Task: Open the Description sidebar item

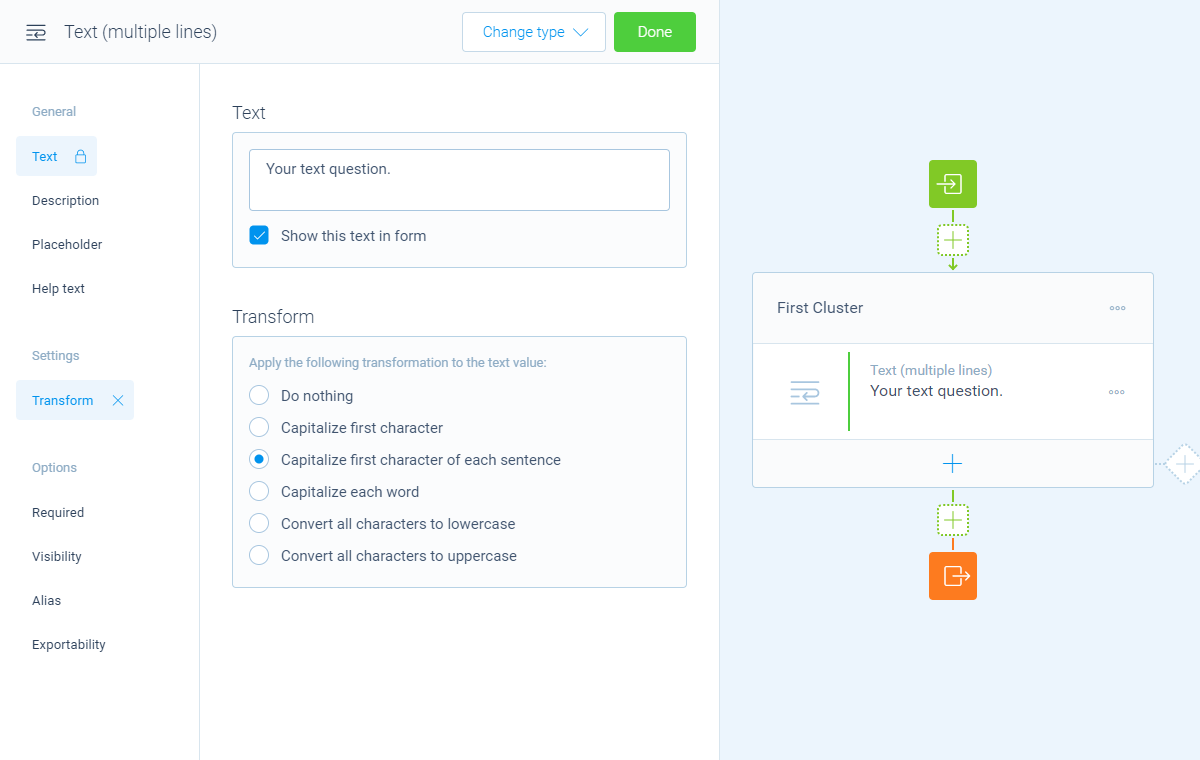Action: [x=65, y=200]
